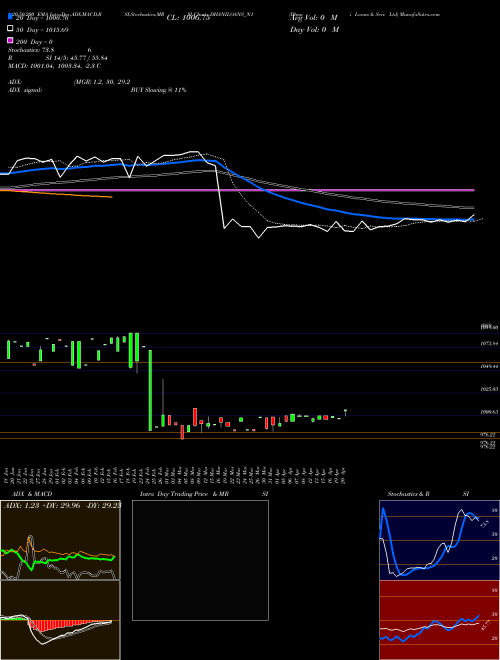500x660 pixels.
Task: Select the '30 Day = 1015.69' legend text
Action: tap(42, 30)
